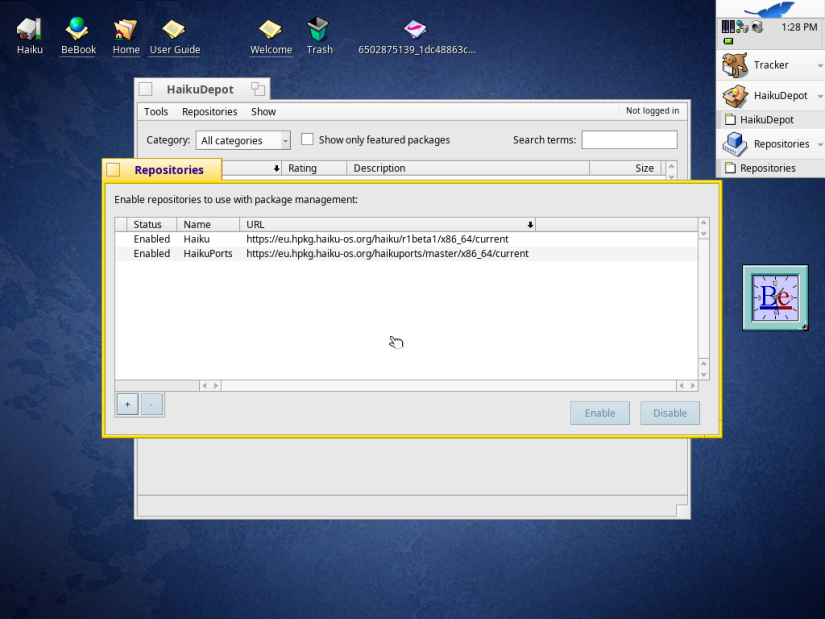Sort packages by Rating column header
This screenshot has width=825, height=619.
pos(314,168)
